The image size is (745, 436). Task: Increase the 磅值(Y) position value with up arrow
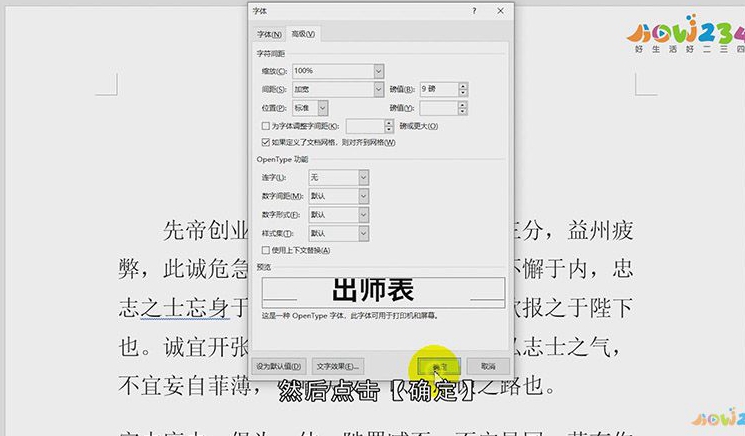tap(462, 105)
